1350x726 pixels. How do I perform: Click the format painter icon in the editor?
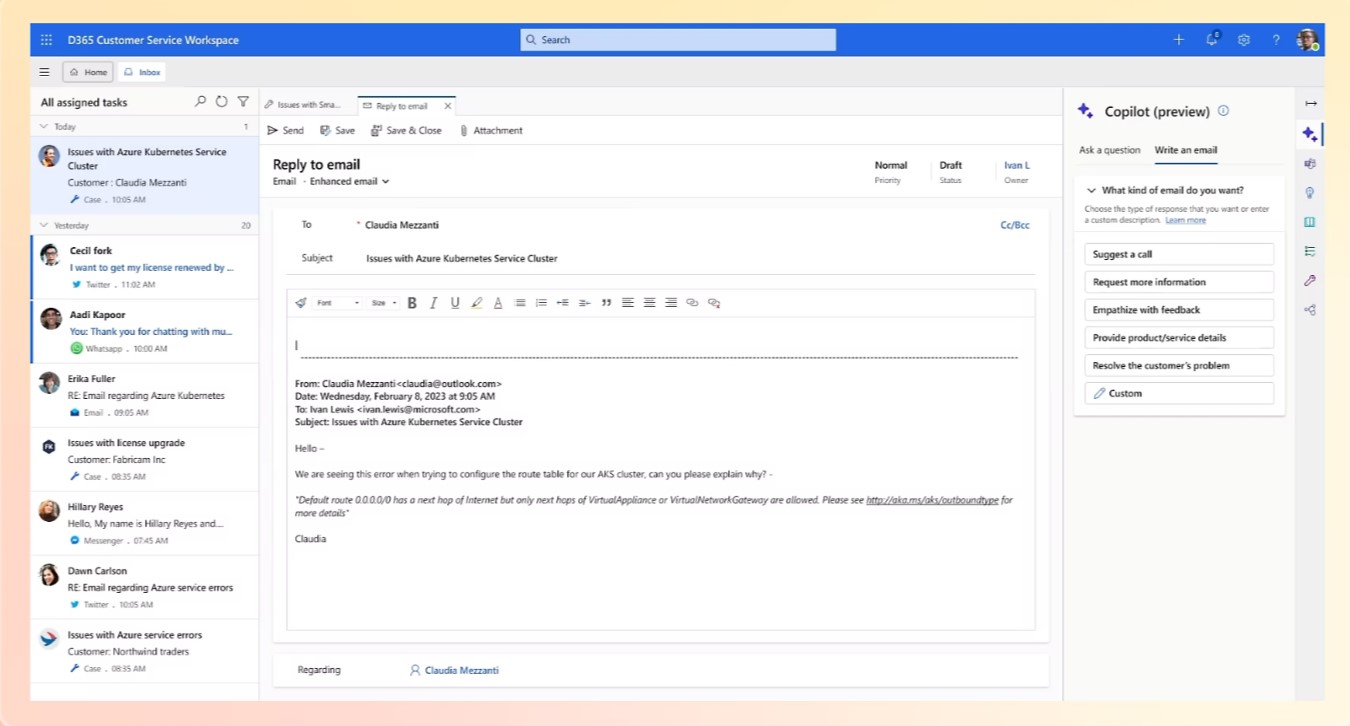301,303
